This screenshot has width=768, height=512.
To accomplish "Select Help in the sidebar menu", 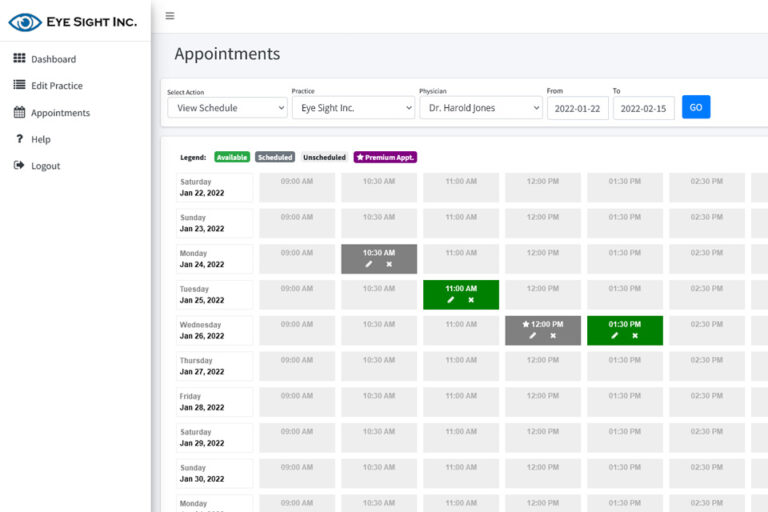I will [x=40, y=139].
